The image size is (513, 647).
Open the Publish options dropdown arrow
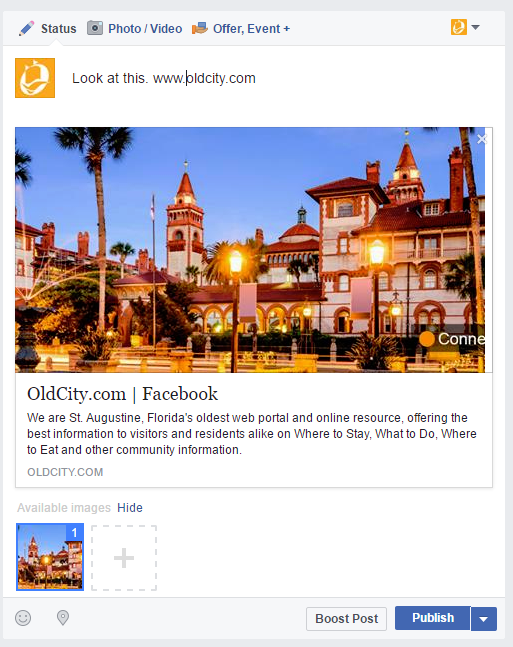click(484, 619)
